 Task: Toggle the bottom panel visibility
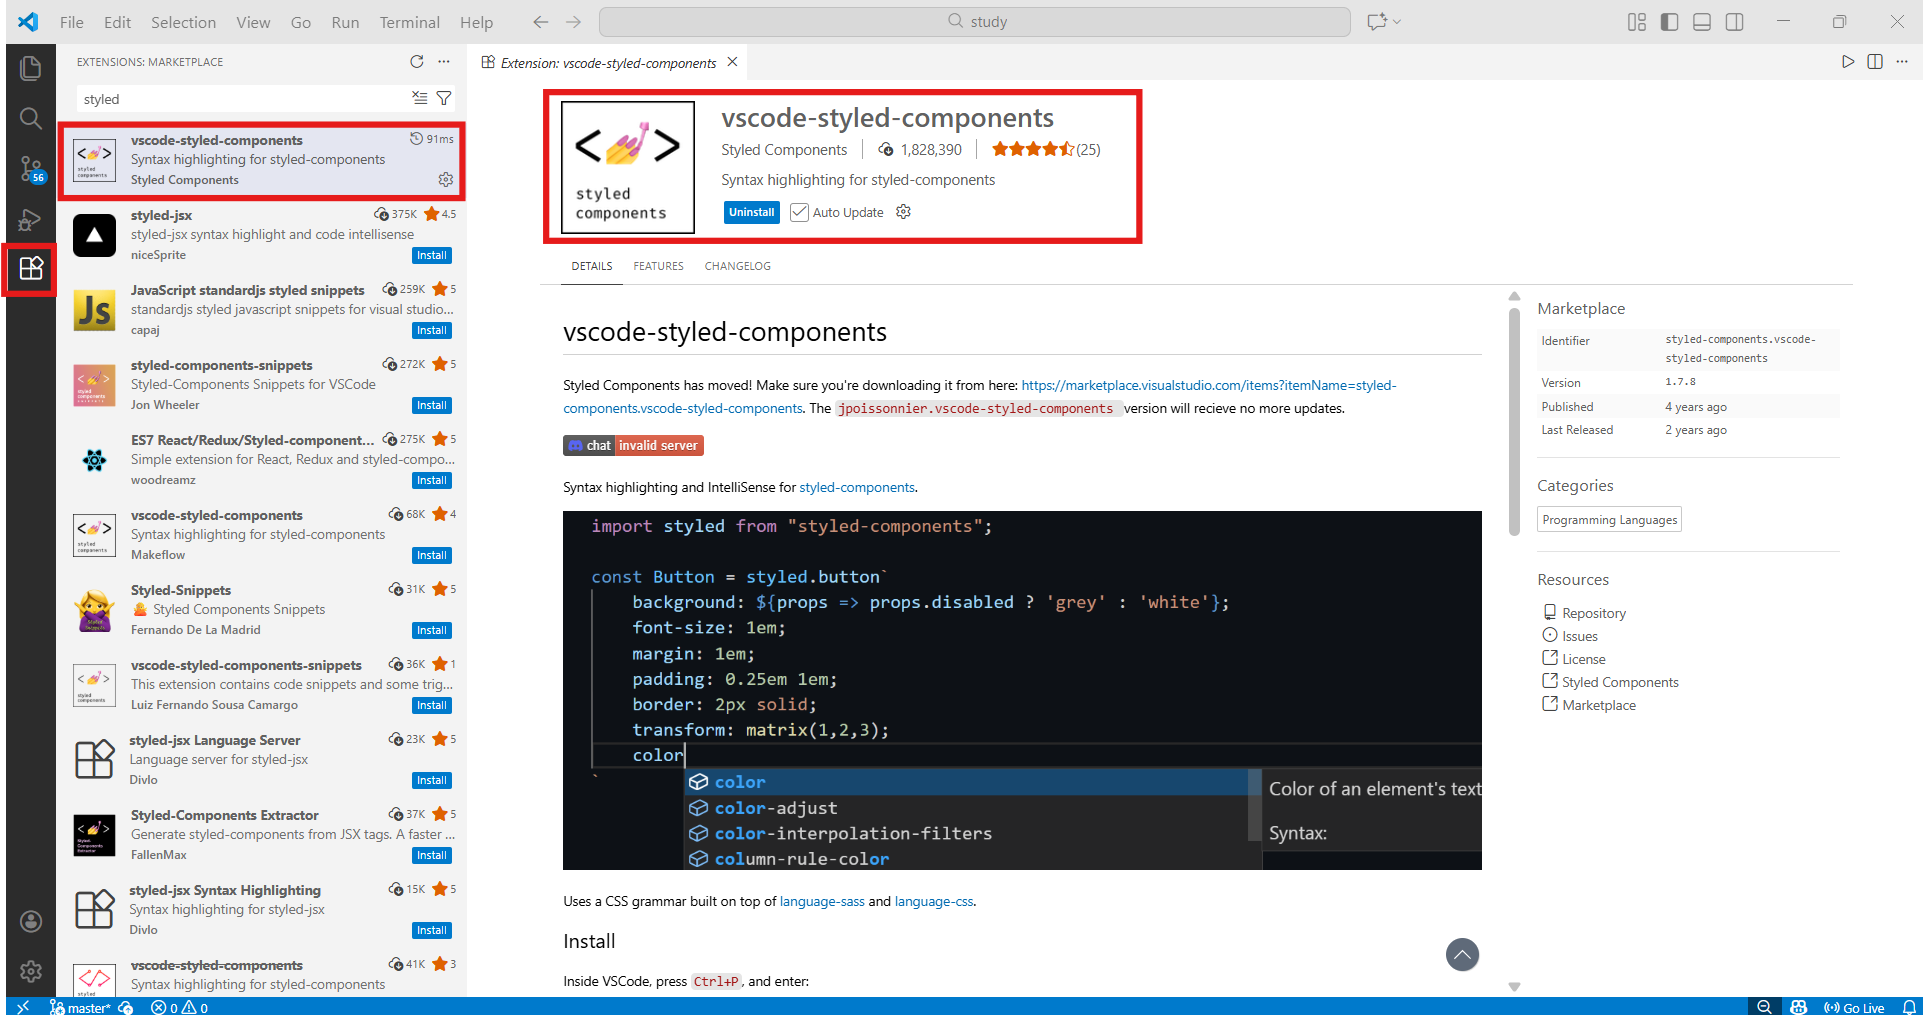pos(1702,22)
